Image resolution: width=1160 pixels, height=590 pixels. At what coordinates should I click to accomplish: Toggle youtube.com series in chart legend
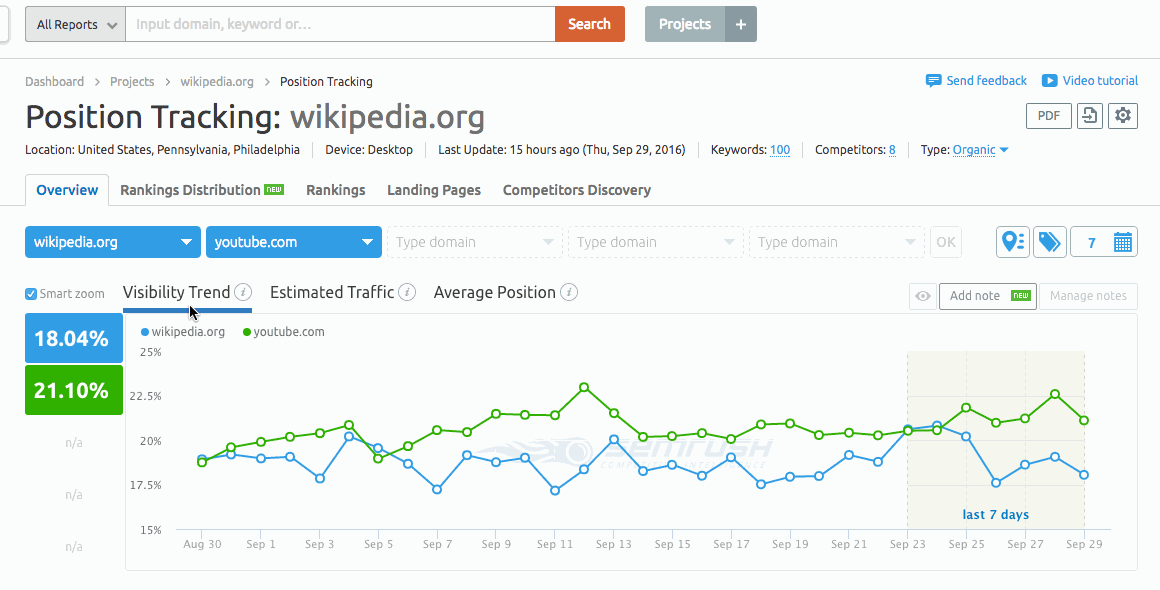tap(283, 332)
